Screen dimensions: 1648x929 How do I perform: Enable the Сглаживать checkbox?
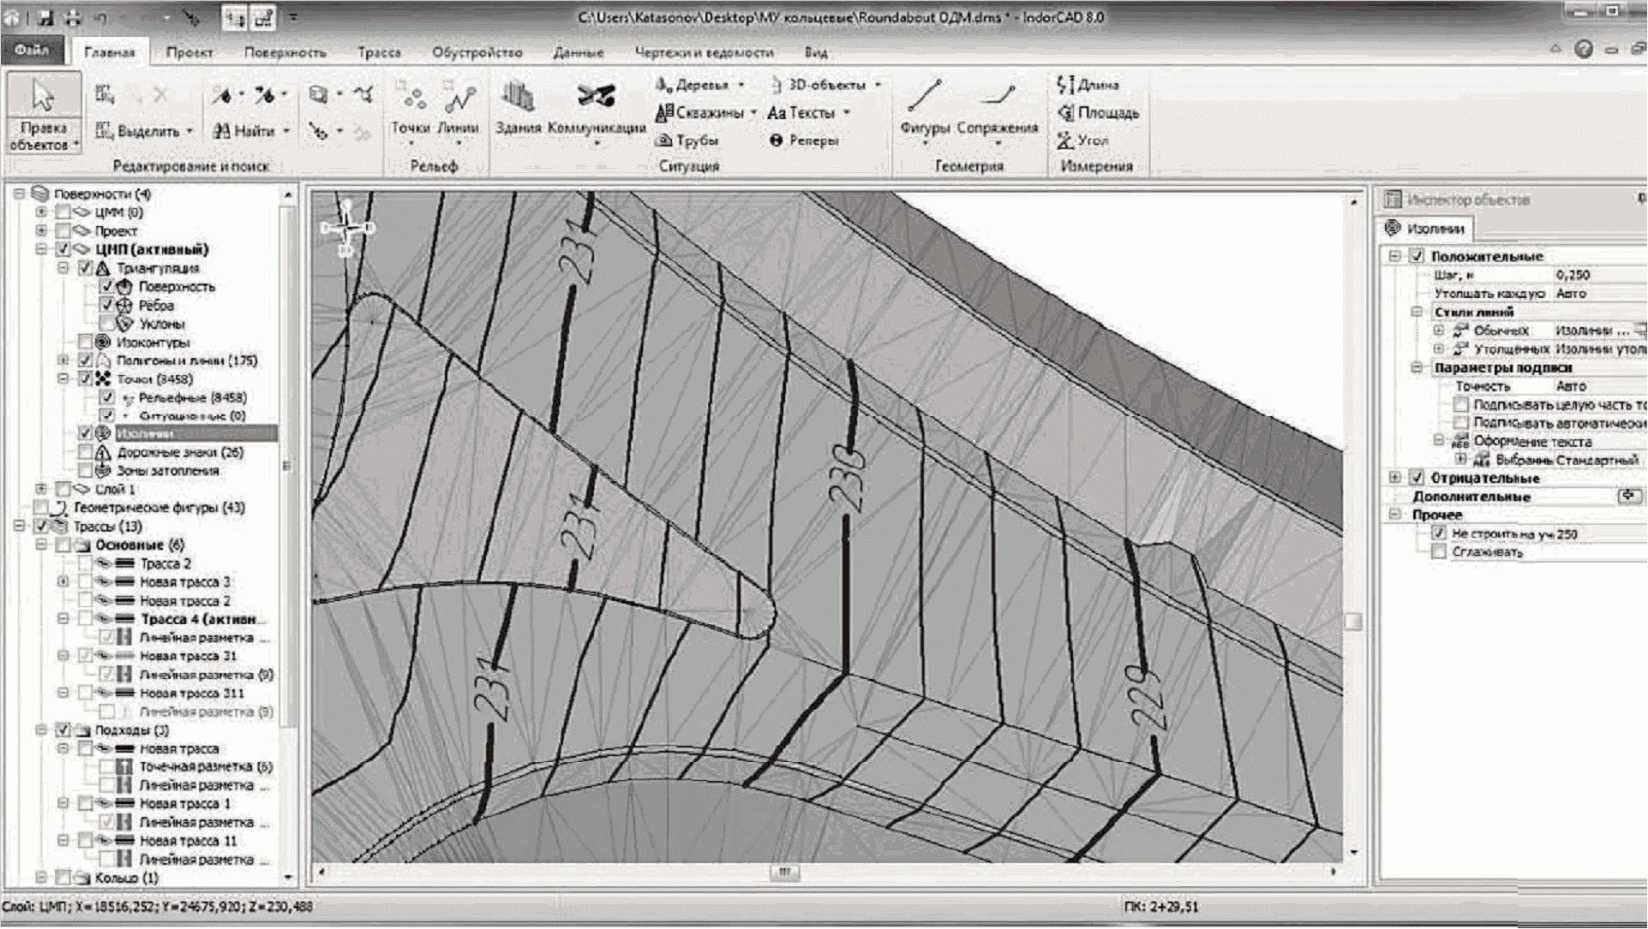(1439, 552)
